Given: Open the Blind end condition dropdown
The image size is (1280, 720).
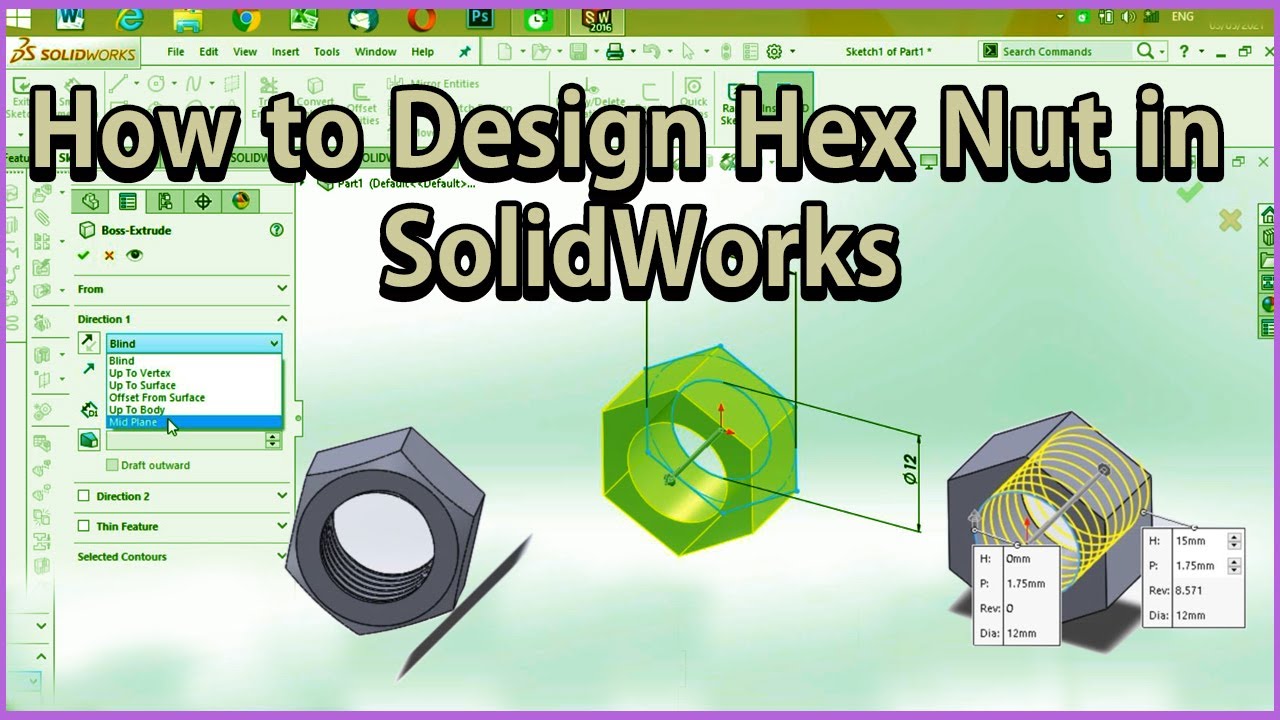Looking at the screenshot, I should pyautogui.click(x=194, y=343).
